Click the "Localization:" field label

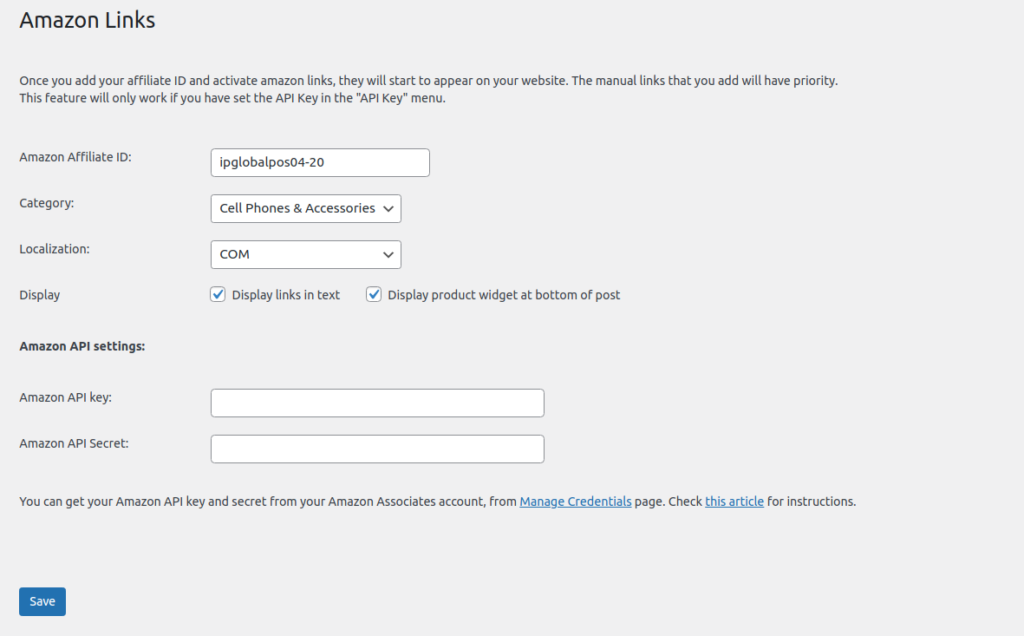(x=54, y=249)
